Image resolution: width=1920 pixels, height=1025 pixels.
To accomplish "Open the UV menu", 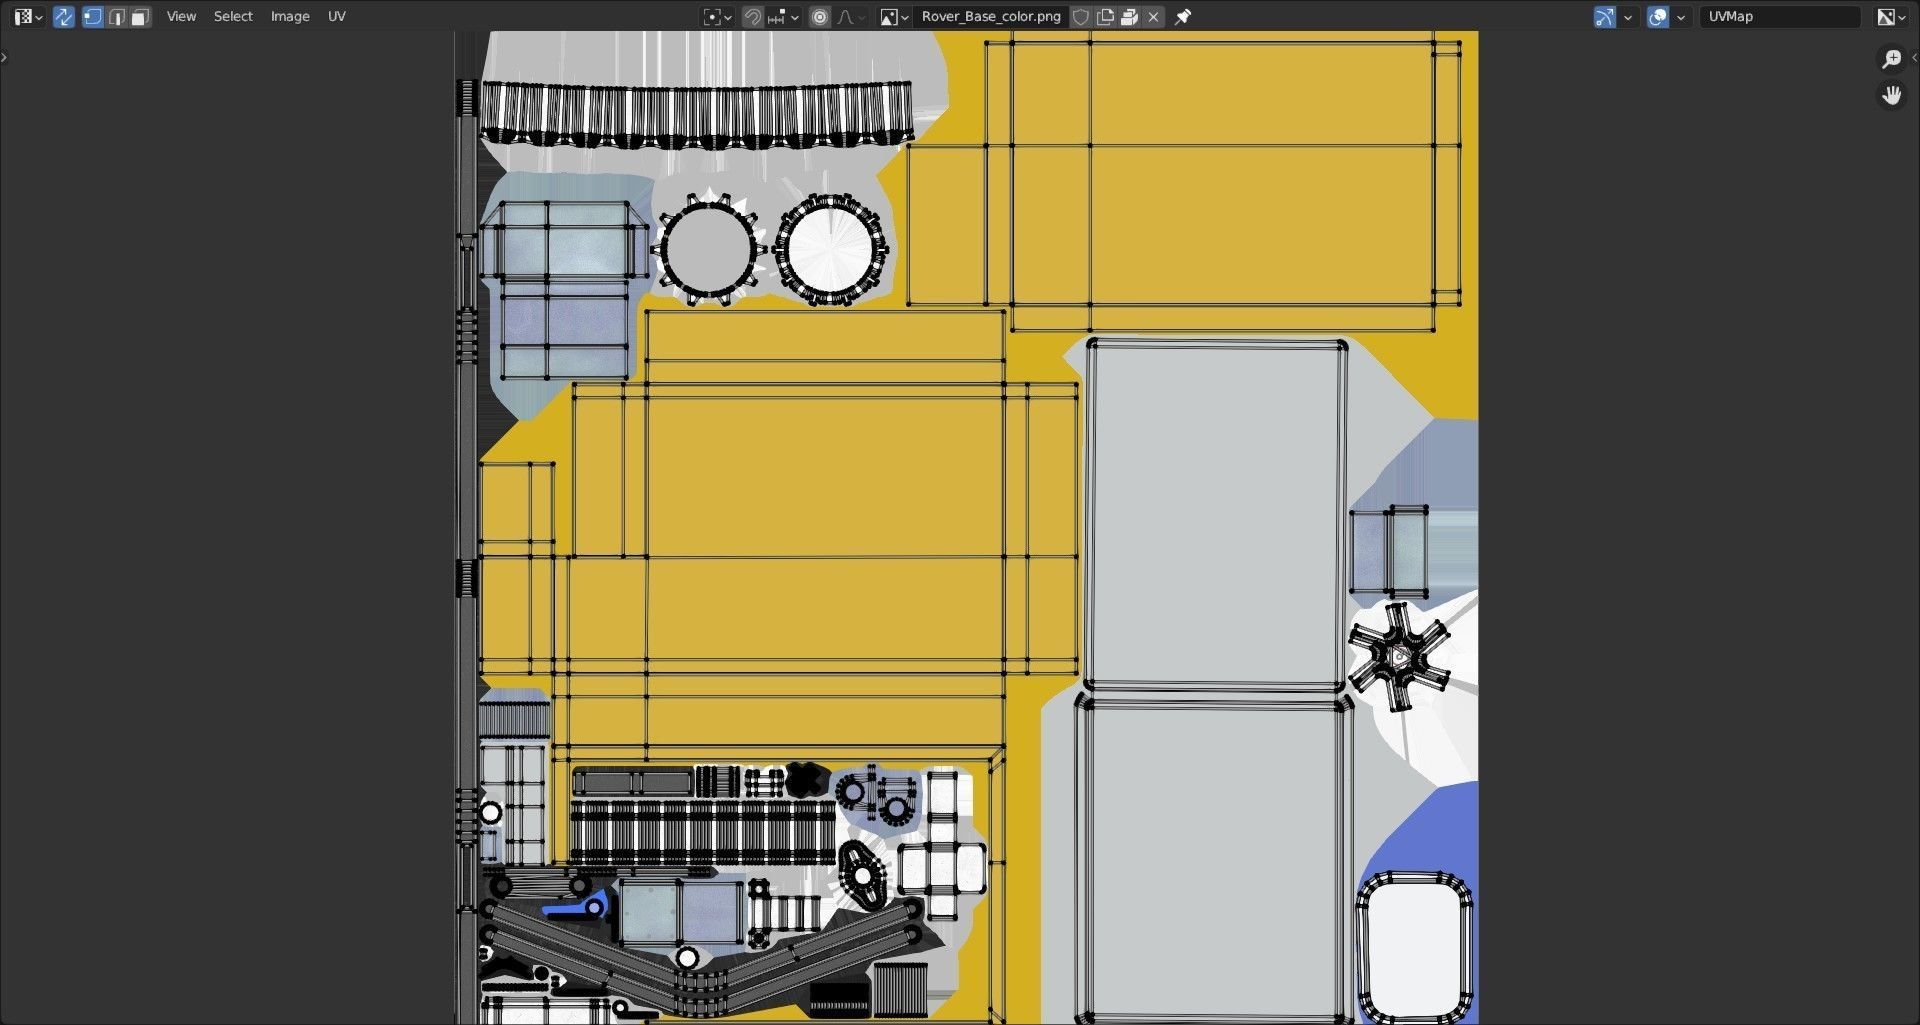I will click(337, 16).
